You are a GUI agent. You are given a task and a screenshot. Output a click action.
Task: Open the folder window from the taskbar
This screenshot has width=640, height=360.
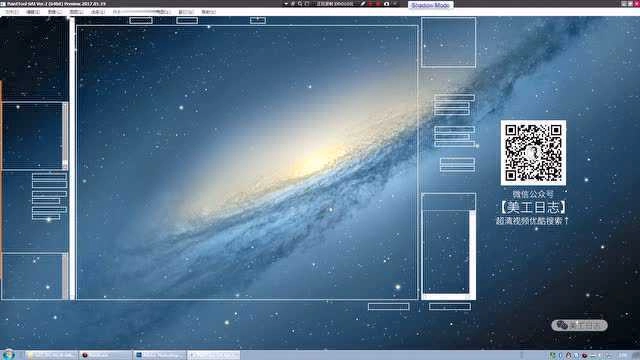[51, 355]
